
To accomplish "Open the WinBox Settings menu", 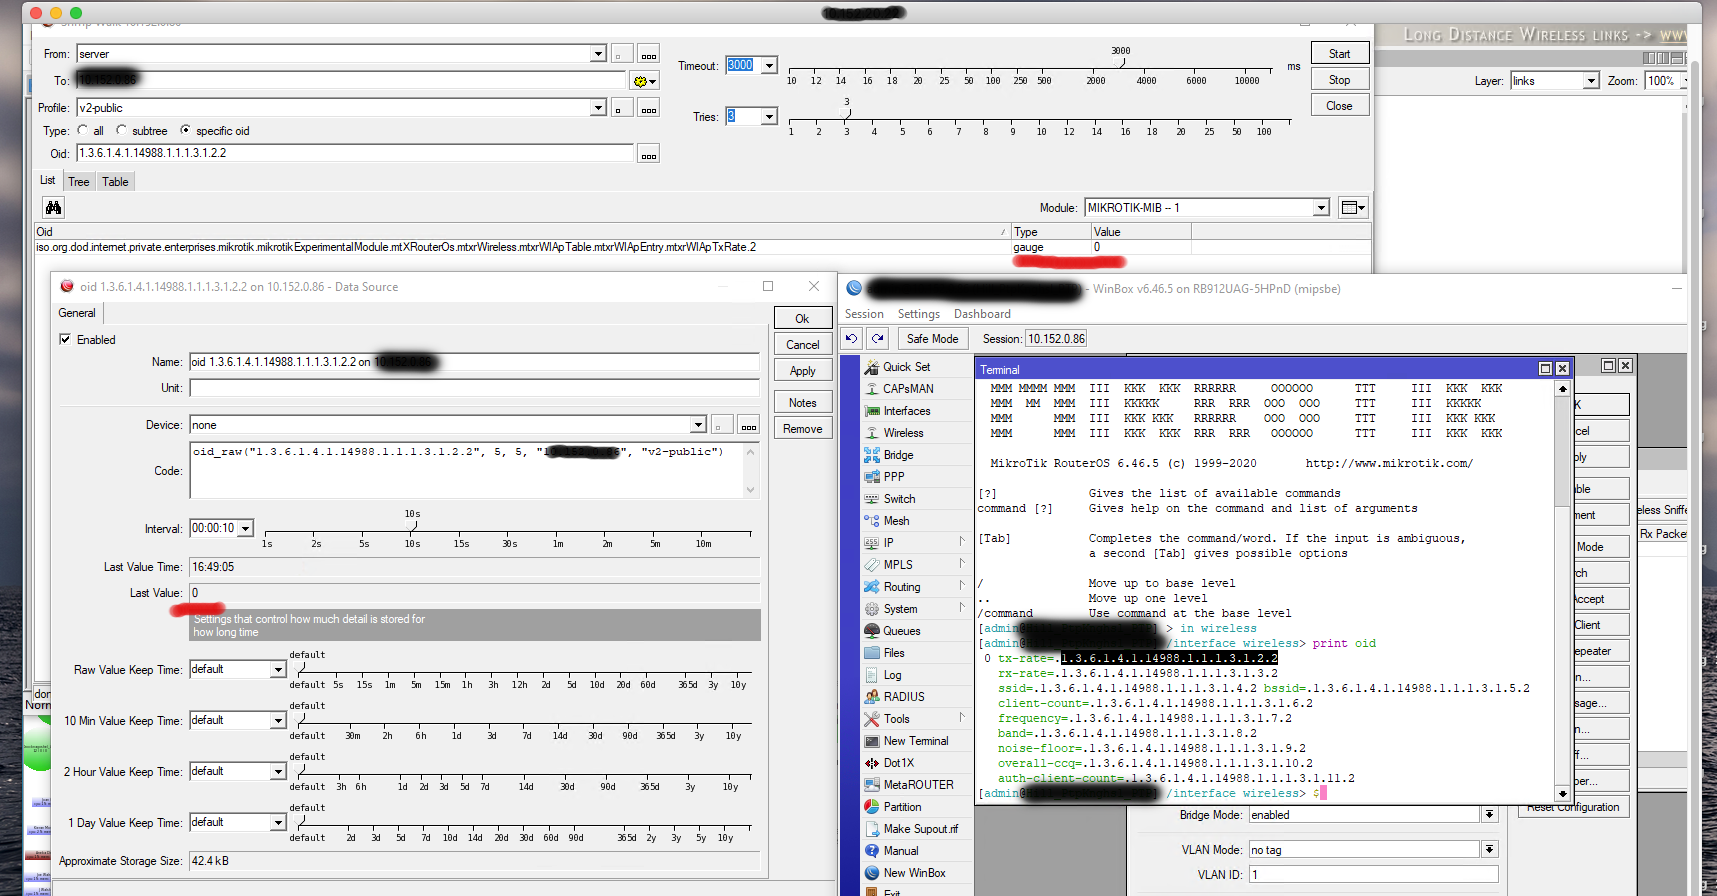I will [x=919, y=314].
